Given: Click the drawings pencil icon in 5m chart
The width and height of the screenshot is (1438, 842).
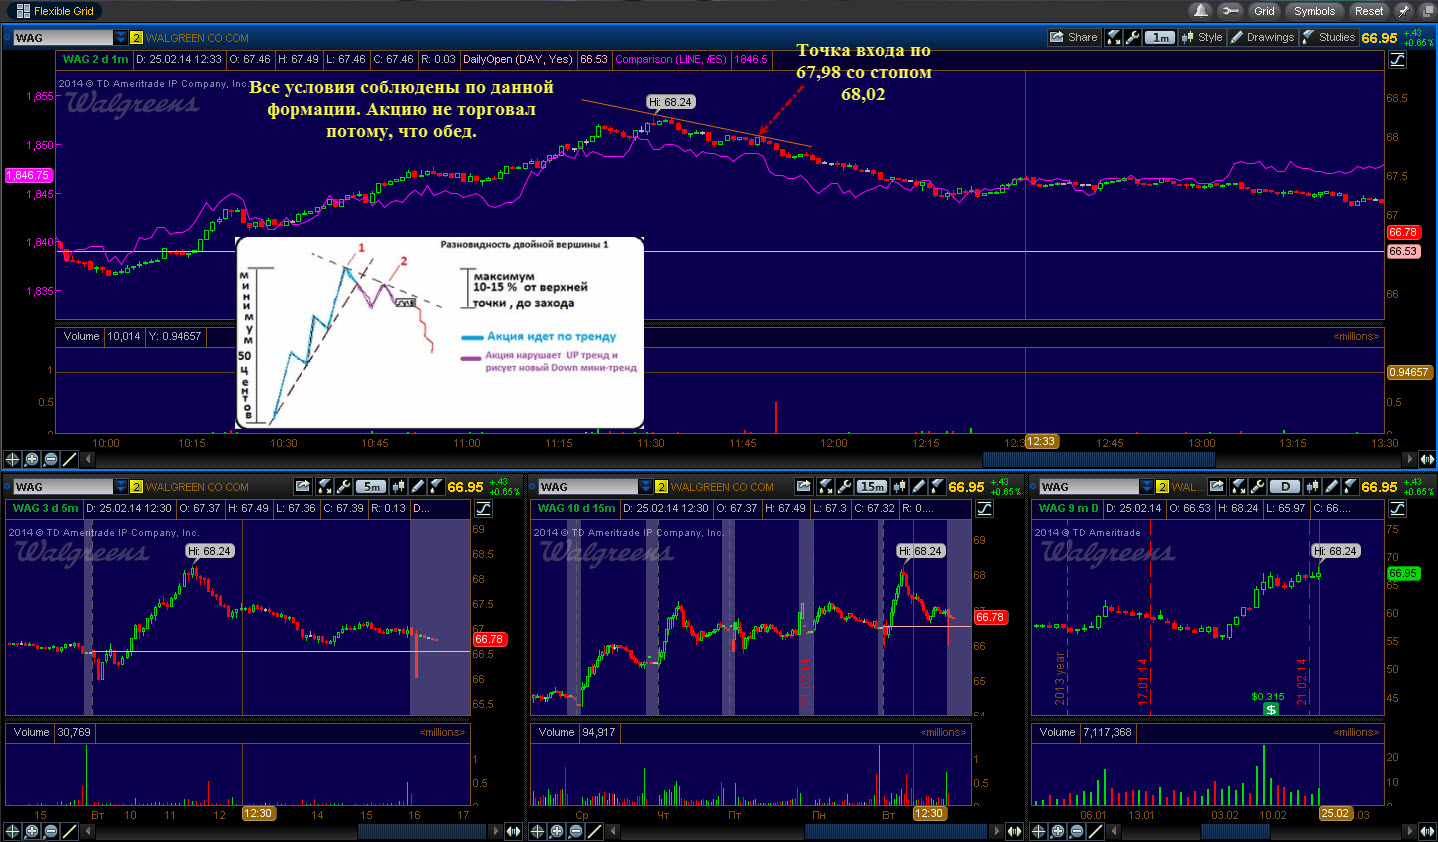Looking at the screenshot, I should click(x=417, y=486).
